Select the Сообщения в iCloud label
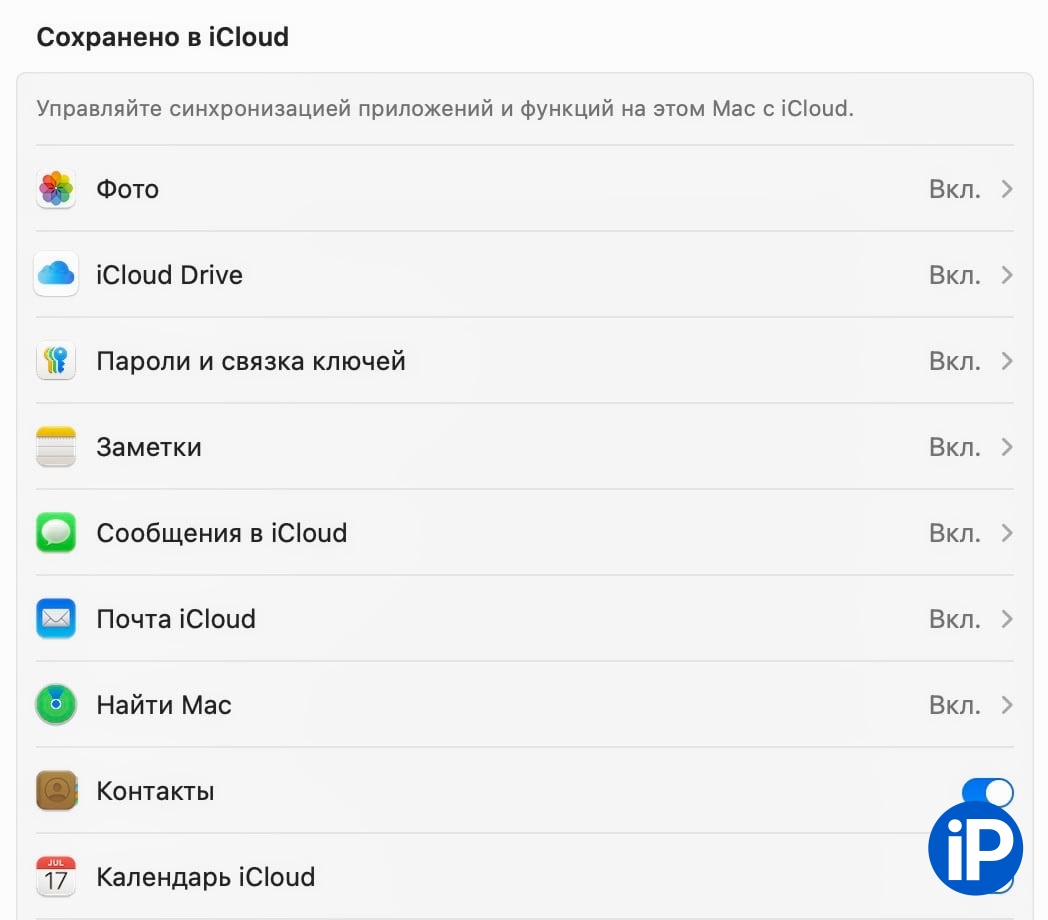 (221, 533)
